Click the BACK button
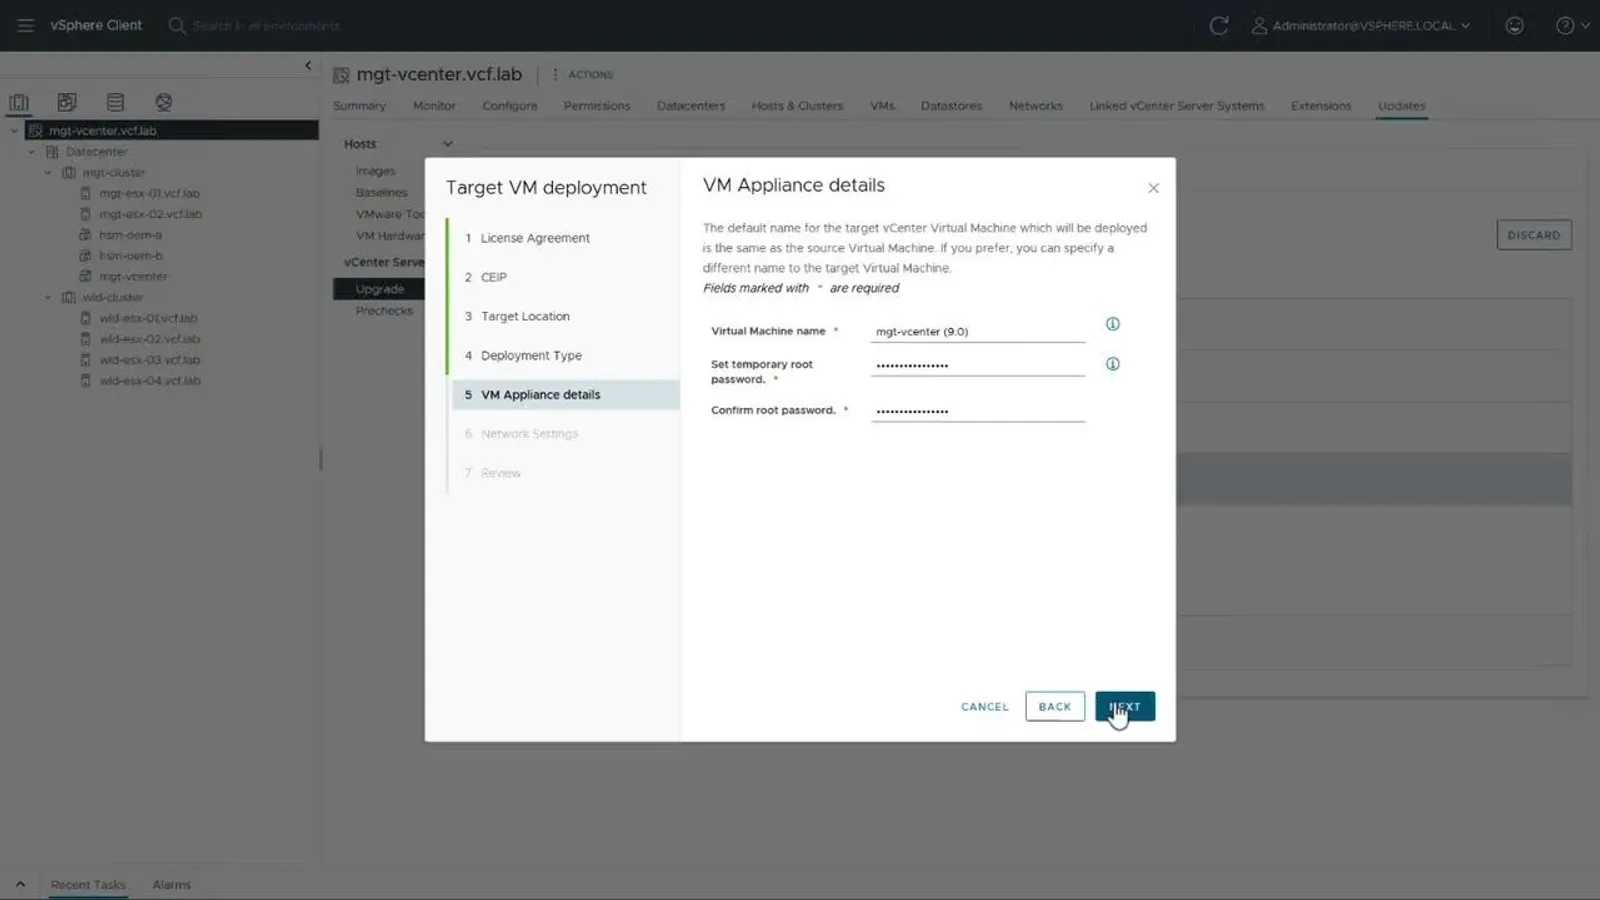 [1055, 706]
